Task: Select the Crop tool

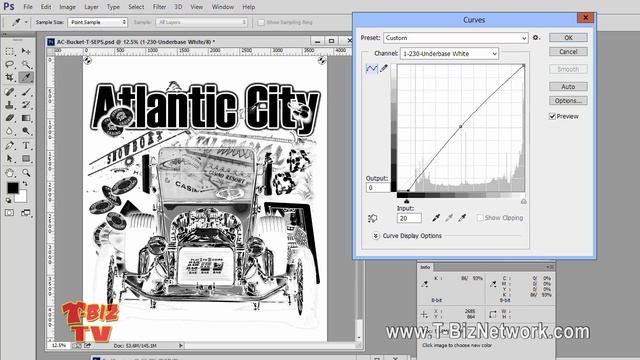Action: pos(9,77)
